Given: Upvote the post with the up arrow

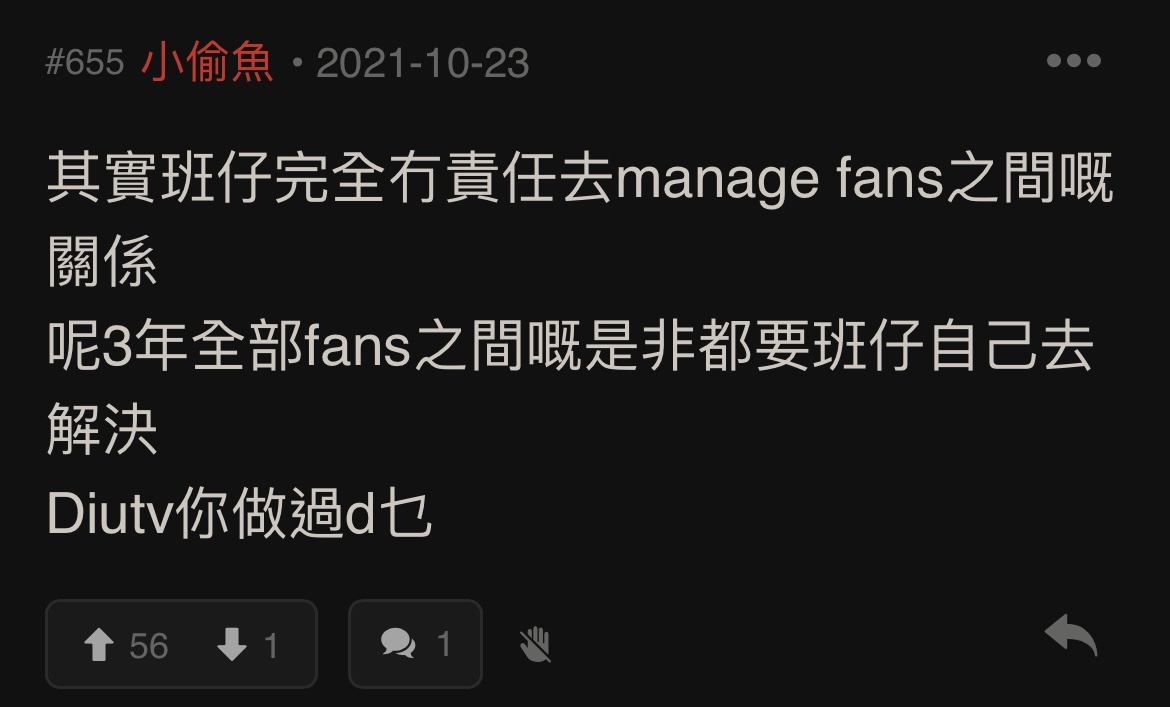Looking at the screenshot, I should tap(98, 644).
